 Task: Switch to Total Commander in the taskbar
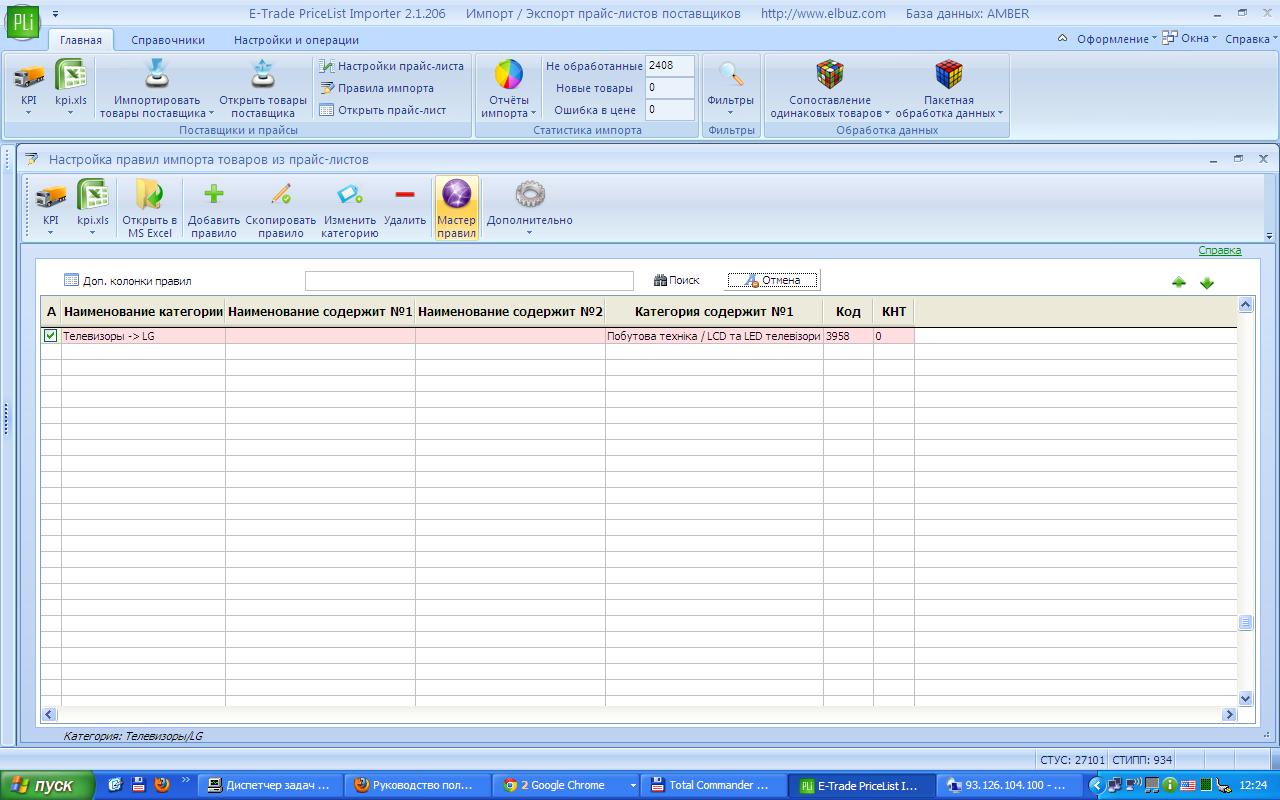point(714,785)
